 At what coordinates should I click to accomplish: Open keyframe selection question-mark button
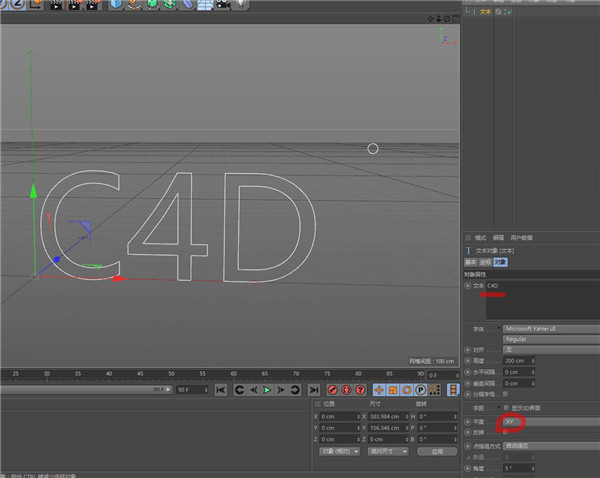[x=360, y=390]
